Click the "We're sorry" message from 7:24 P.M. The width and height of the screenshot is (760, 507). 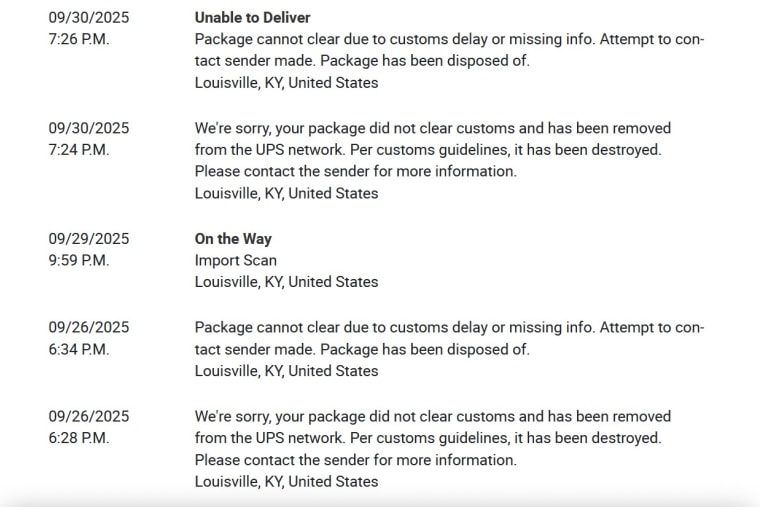point(432,128)
